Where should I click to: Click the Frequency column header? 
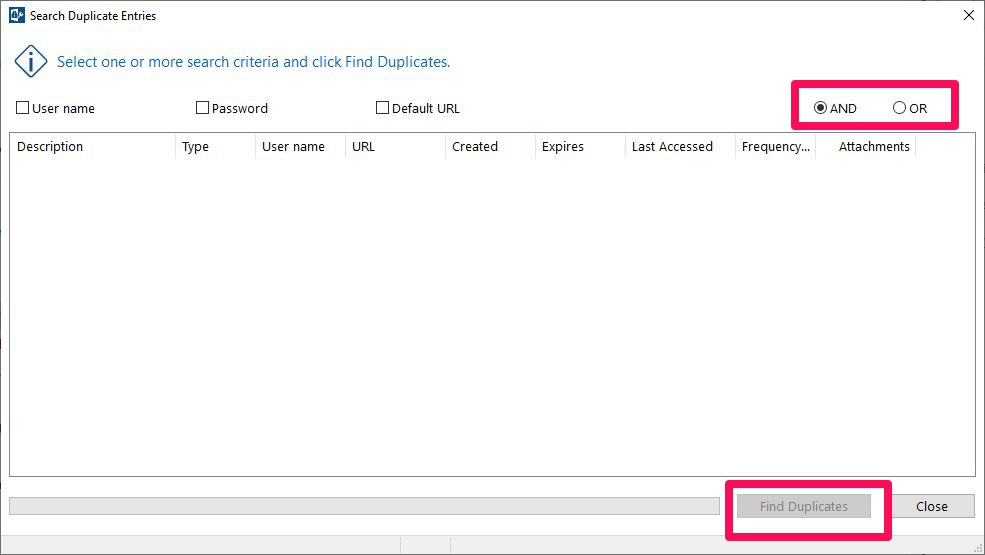(x=776, y=146)
